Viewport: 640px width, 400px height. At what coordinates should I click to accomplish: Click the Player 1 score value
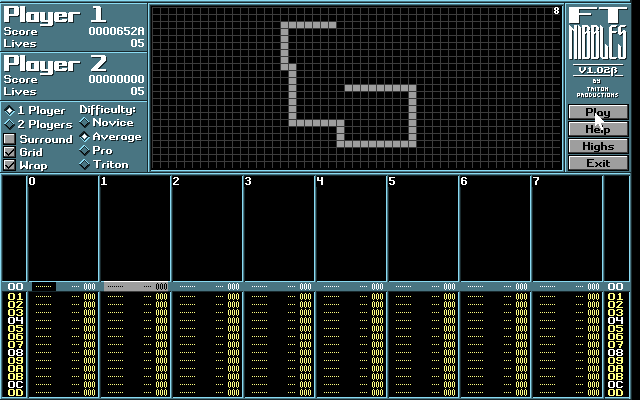[x=116, y=31]
